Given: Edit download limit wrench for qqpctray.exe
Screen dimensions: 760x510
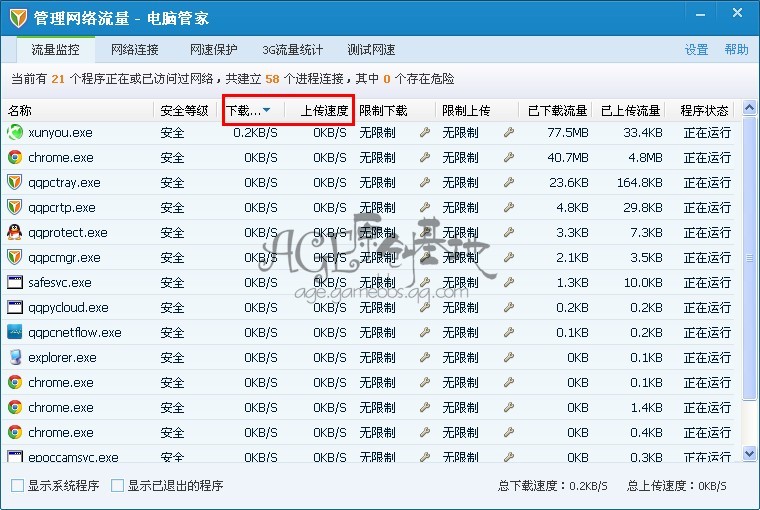Looking at the screenshot, I should click(x=425, y=182).
